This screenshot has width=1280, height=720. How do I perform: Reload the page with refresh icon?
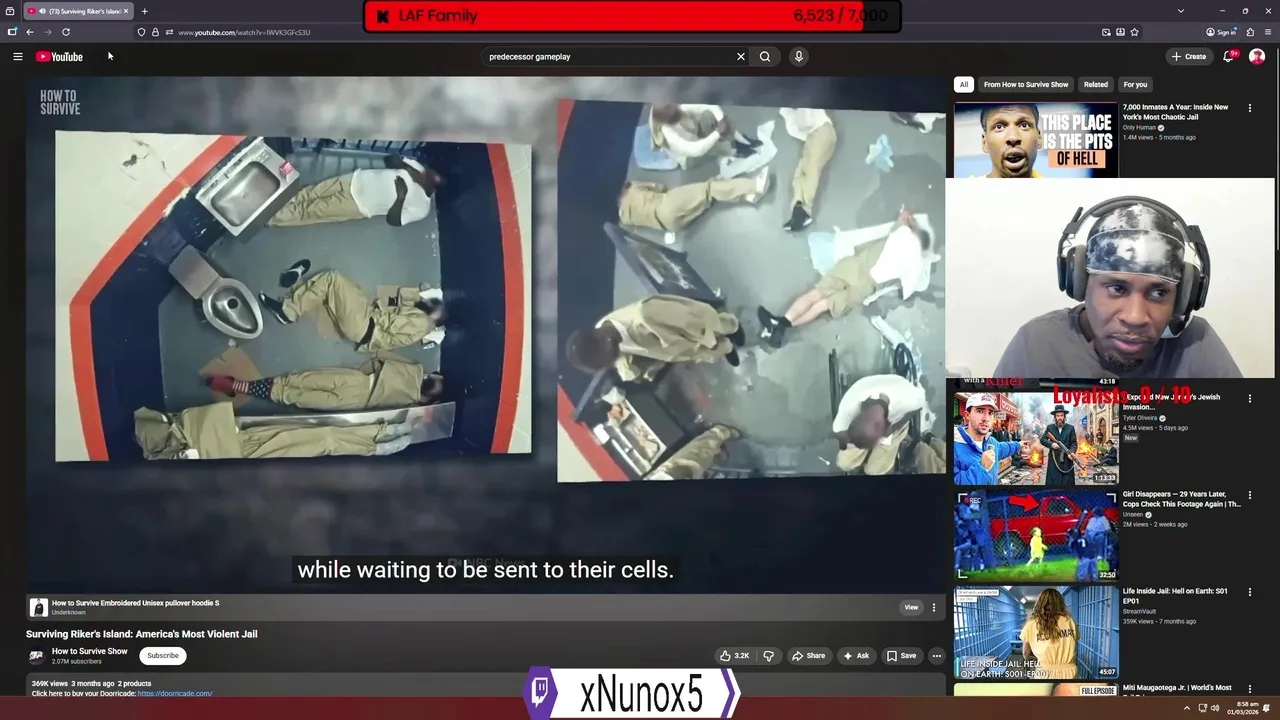[x=66, y=32]
